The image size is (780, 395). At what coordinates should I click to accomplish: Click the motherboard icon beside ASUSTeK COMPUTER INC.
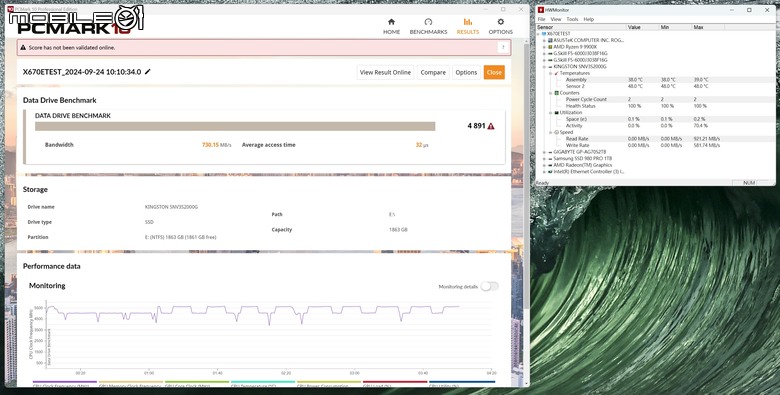click(x=550, y=40)
